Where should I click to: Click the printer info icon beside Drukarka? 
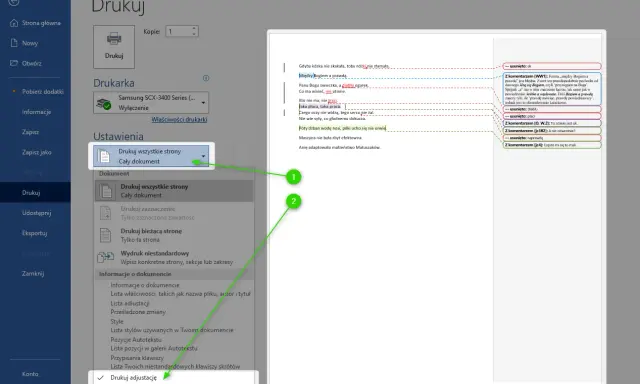(x=206, y=78)
